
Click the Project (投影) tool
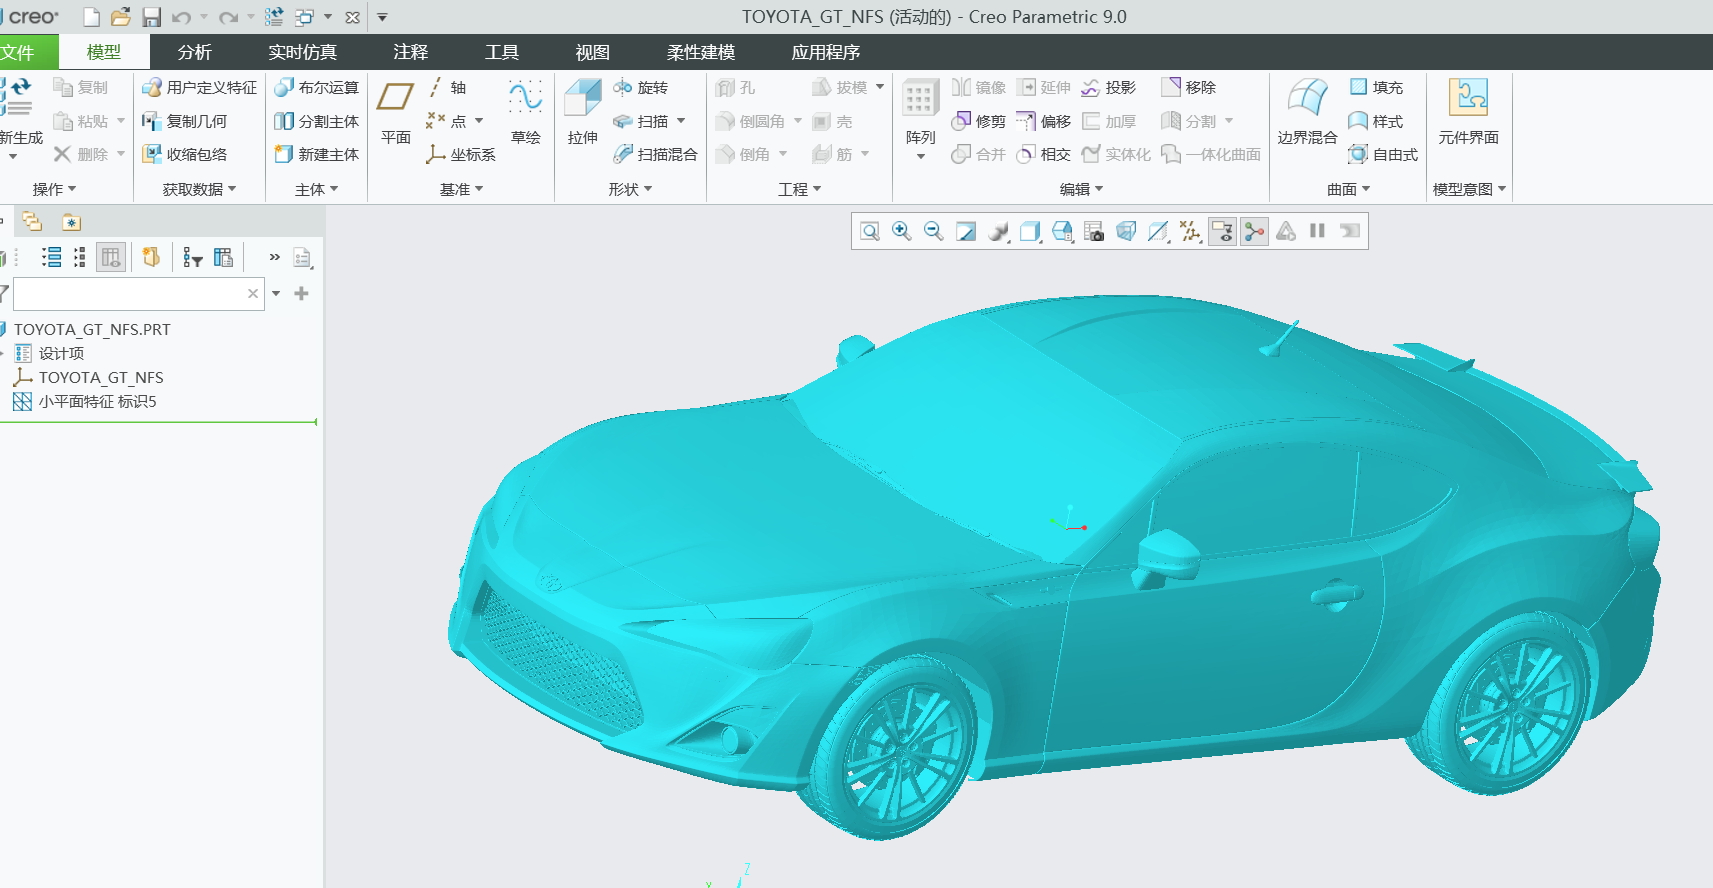pos(1109,88)
